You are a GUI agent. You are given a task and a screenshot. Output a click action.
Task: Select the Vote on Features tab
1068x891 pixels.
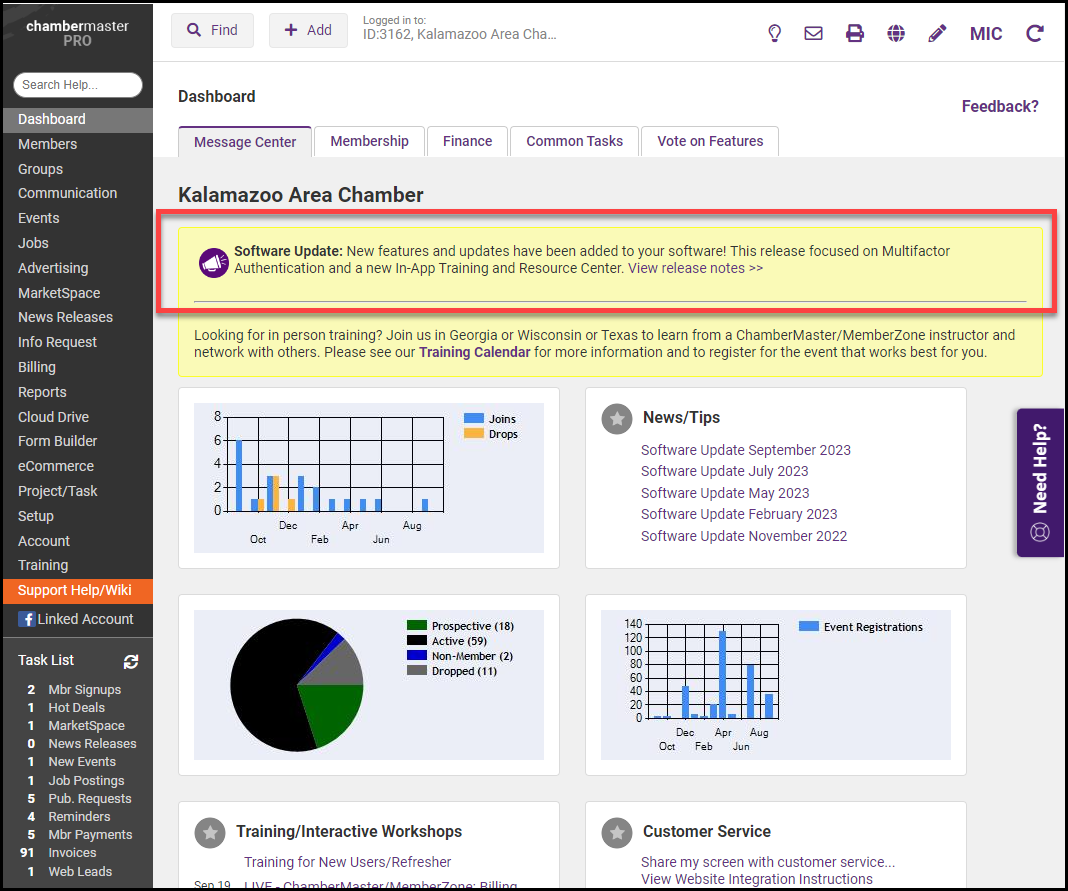(x=710, y=141)
